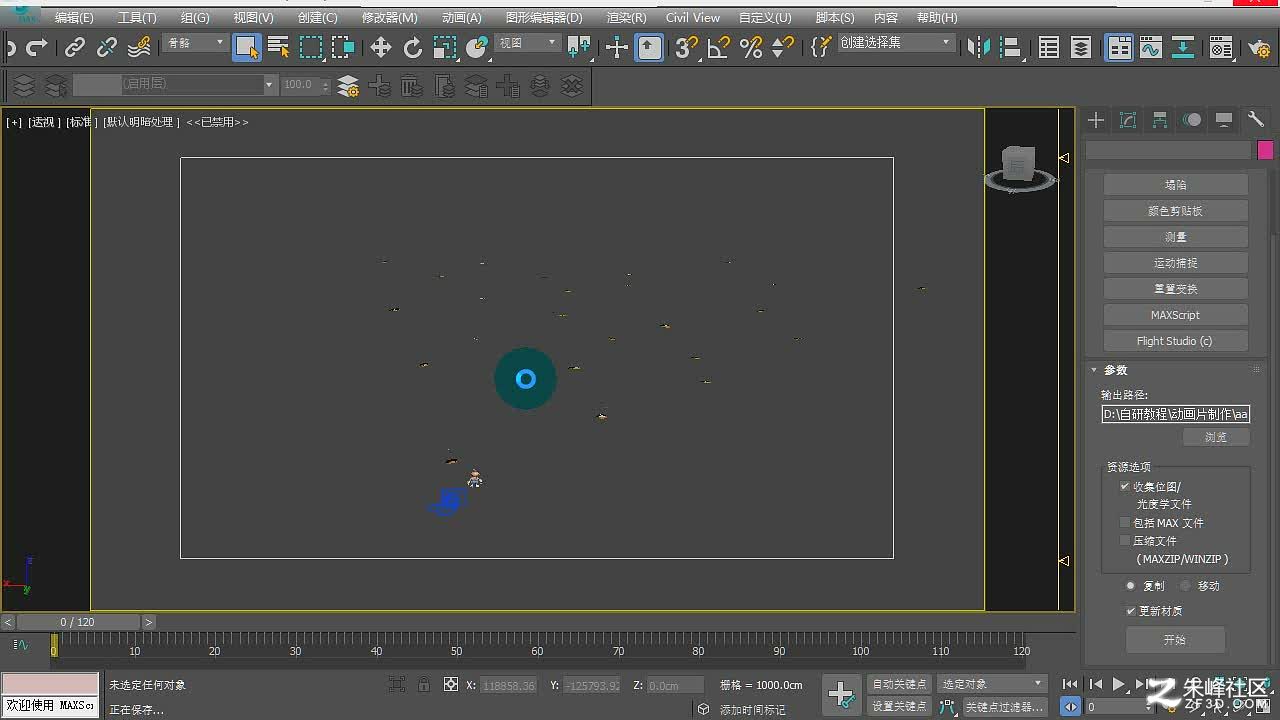Toggle the Percent Snap button
Screen dimensions: 1280x720
click(751, 47)
